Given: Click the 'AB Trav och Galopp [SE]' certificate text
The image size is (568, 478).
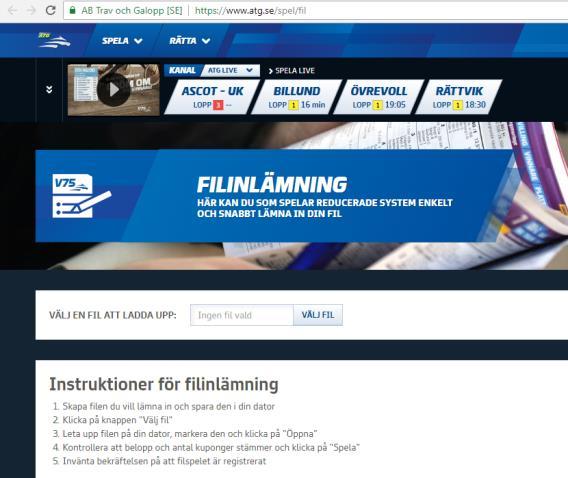Looking at the screenshot, I should tap(132, 11).
